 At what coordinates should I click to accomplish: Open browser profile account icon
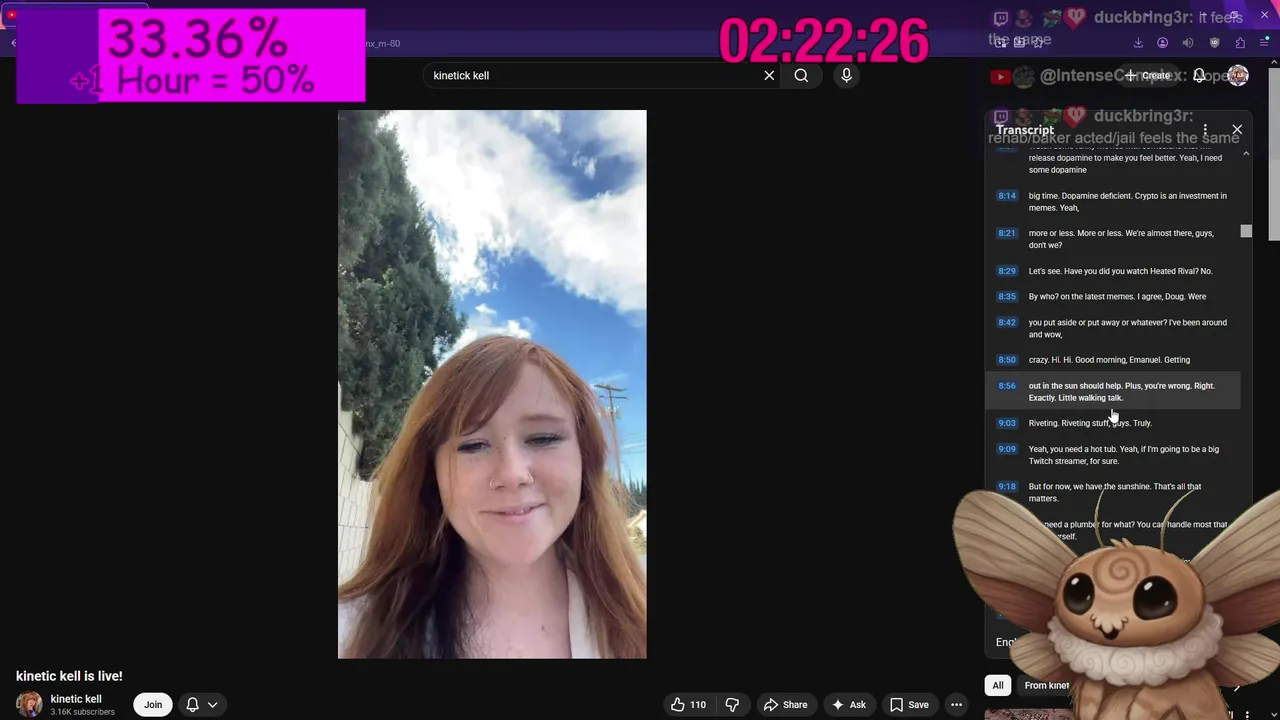pyautogui.click(x=1162, y=43)
